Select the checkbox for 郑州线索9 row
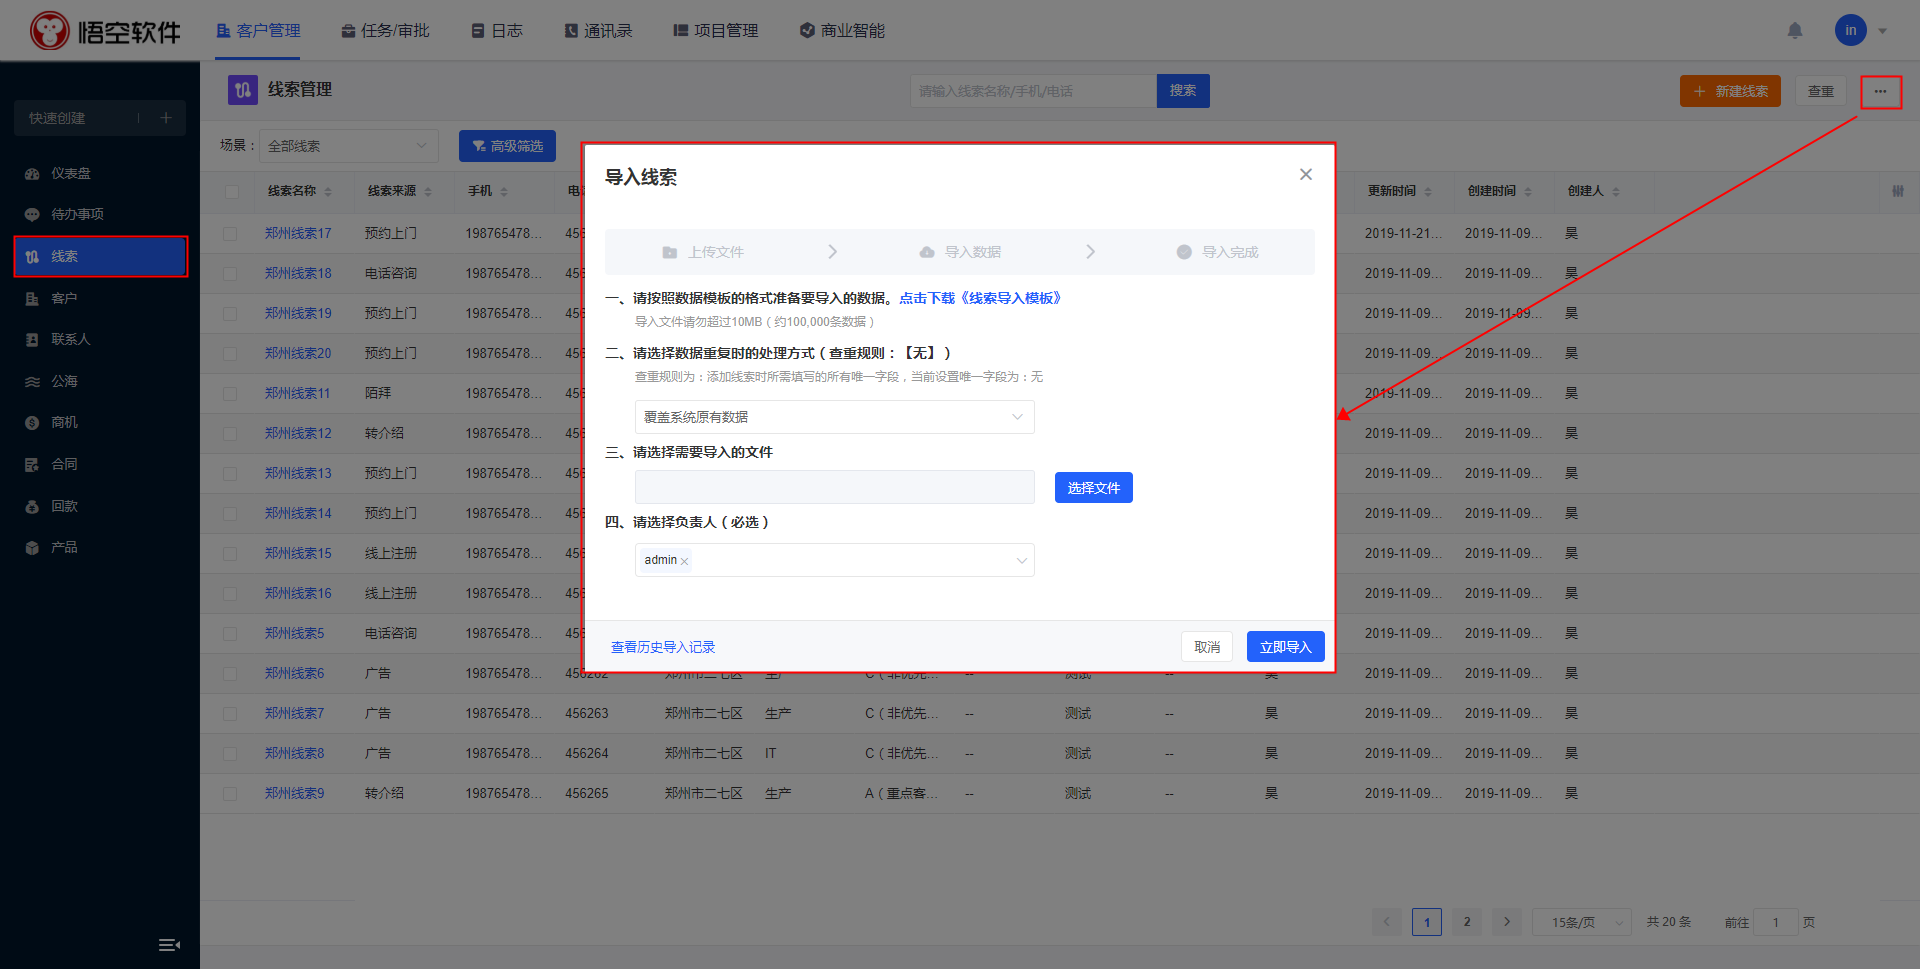 tap(230, 794)
